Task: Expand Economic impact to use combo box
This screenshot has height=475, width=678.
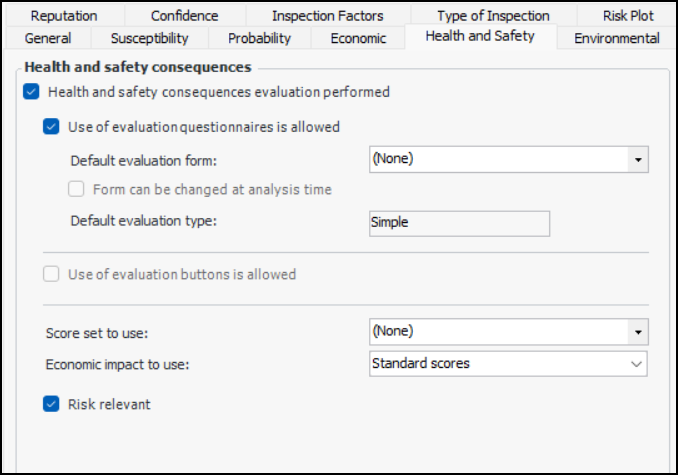Action: (636, 364)
